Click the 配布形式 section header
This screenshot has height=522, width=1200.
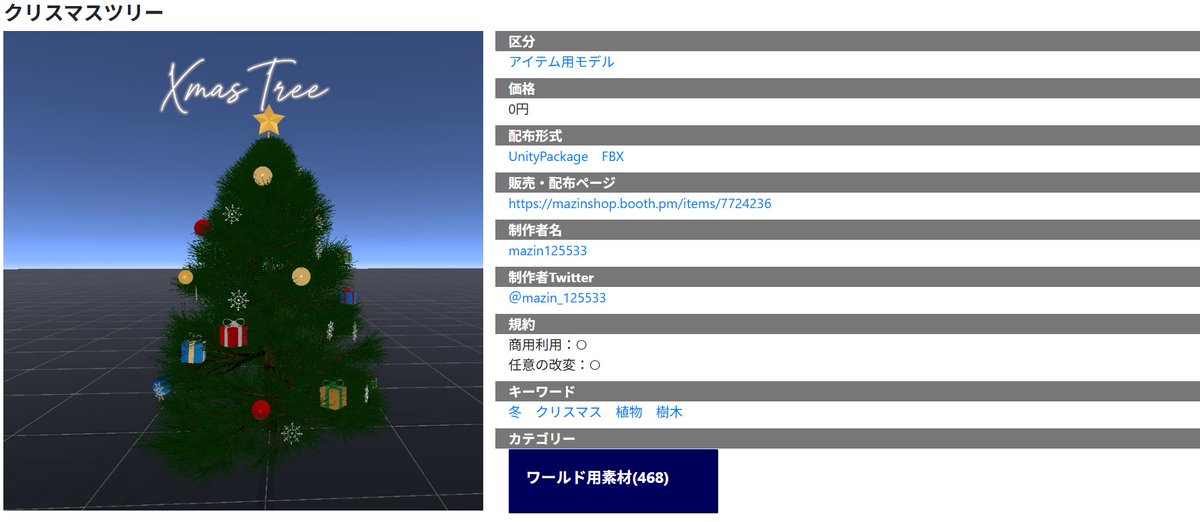pyautogui.click(x=848, y=136)
